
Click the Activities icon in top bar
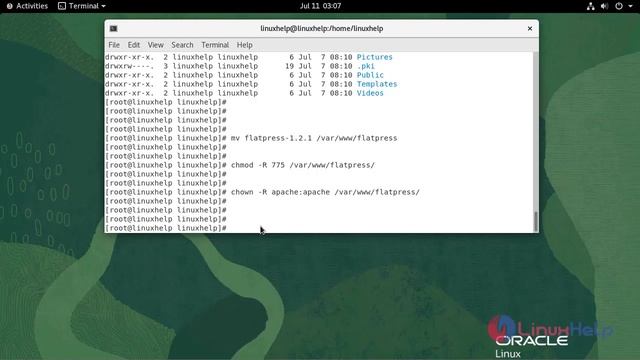[9, 6]
